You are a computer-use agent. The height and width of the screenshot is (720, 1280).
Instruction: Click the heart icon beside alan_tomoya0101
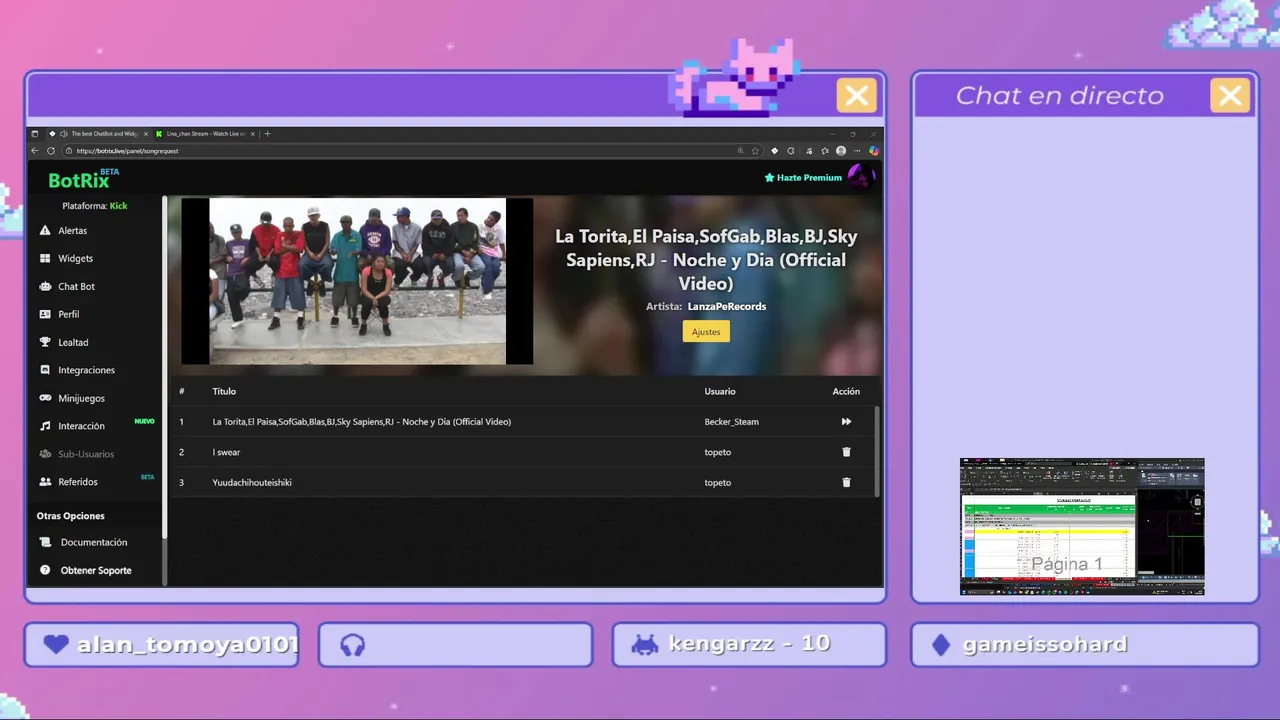(56, 644)
